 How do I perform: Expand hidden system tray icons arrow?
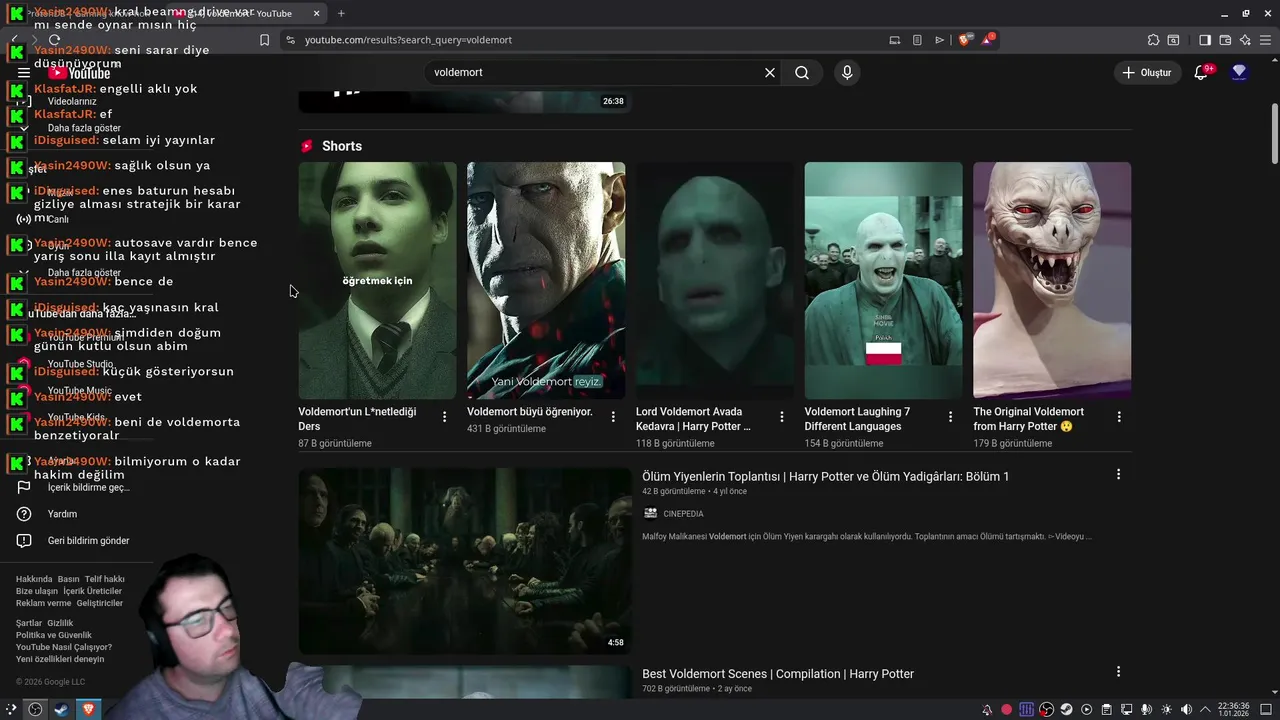[1204, 710]
